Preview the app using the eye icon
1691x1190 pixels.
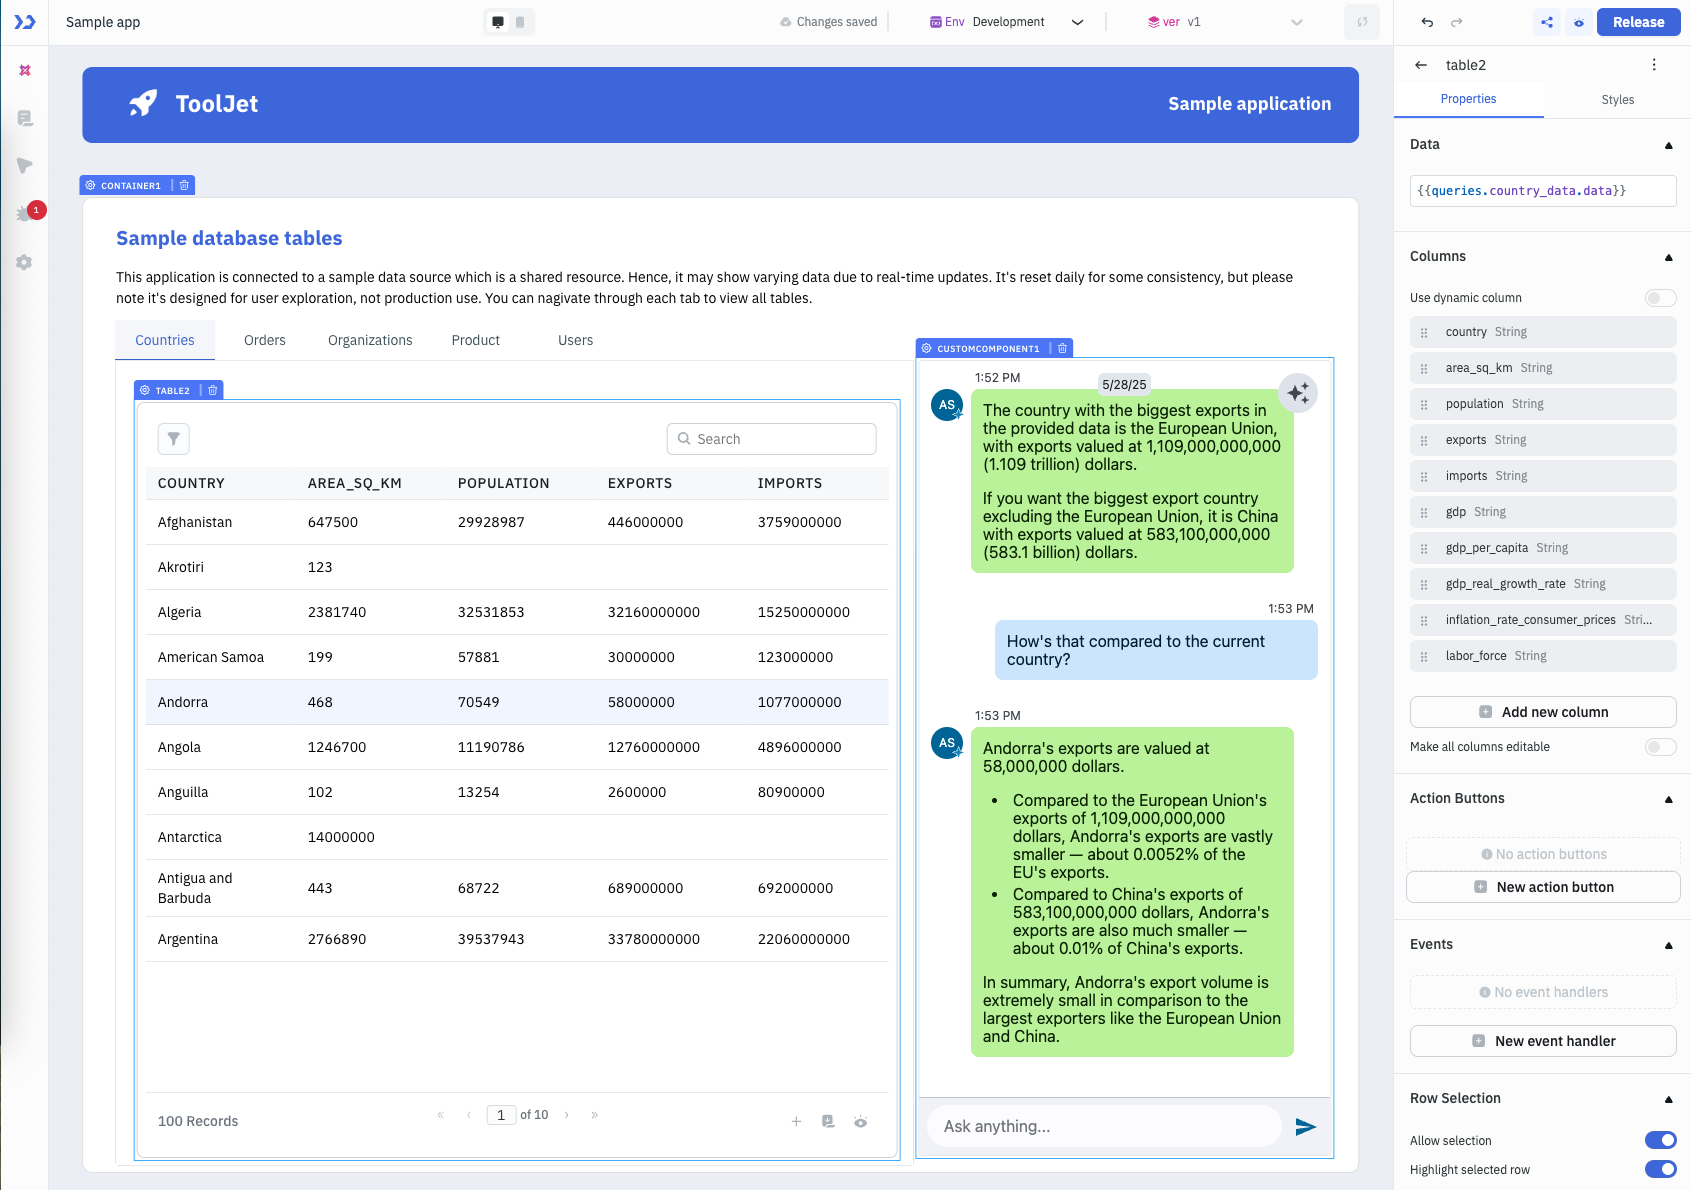tap(1579, 21)
